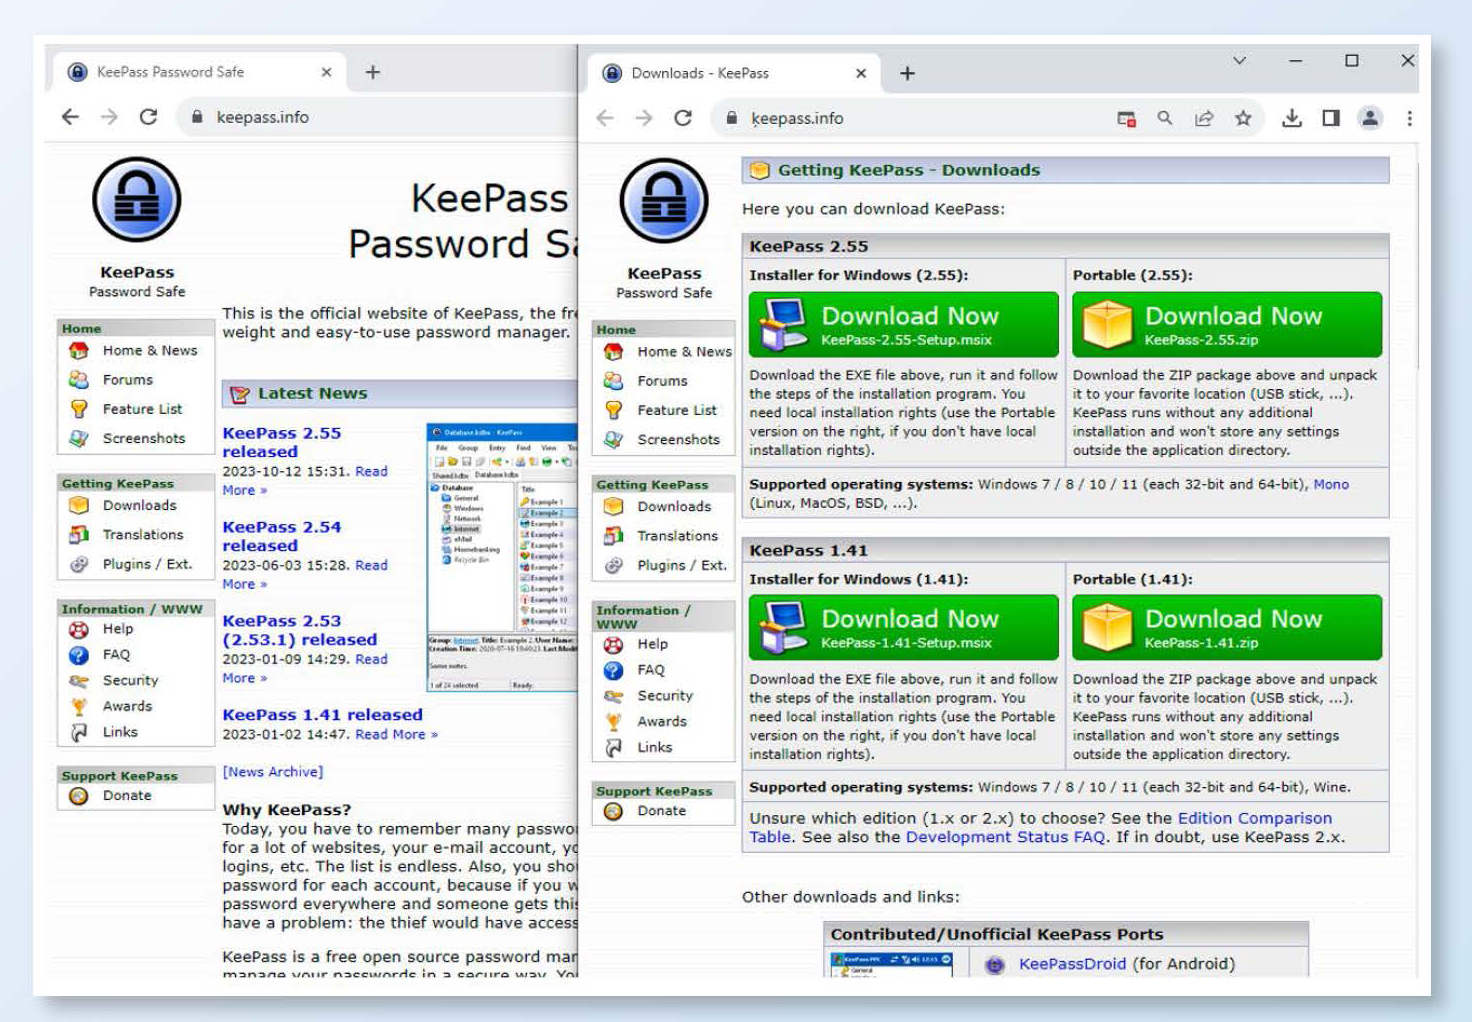Viewport: 1472px width, 1022px height.
Task: Click KeePass database screenshot thumbnail
Action: point(502,558)
